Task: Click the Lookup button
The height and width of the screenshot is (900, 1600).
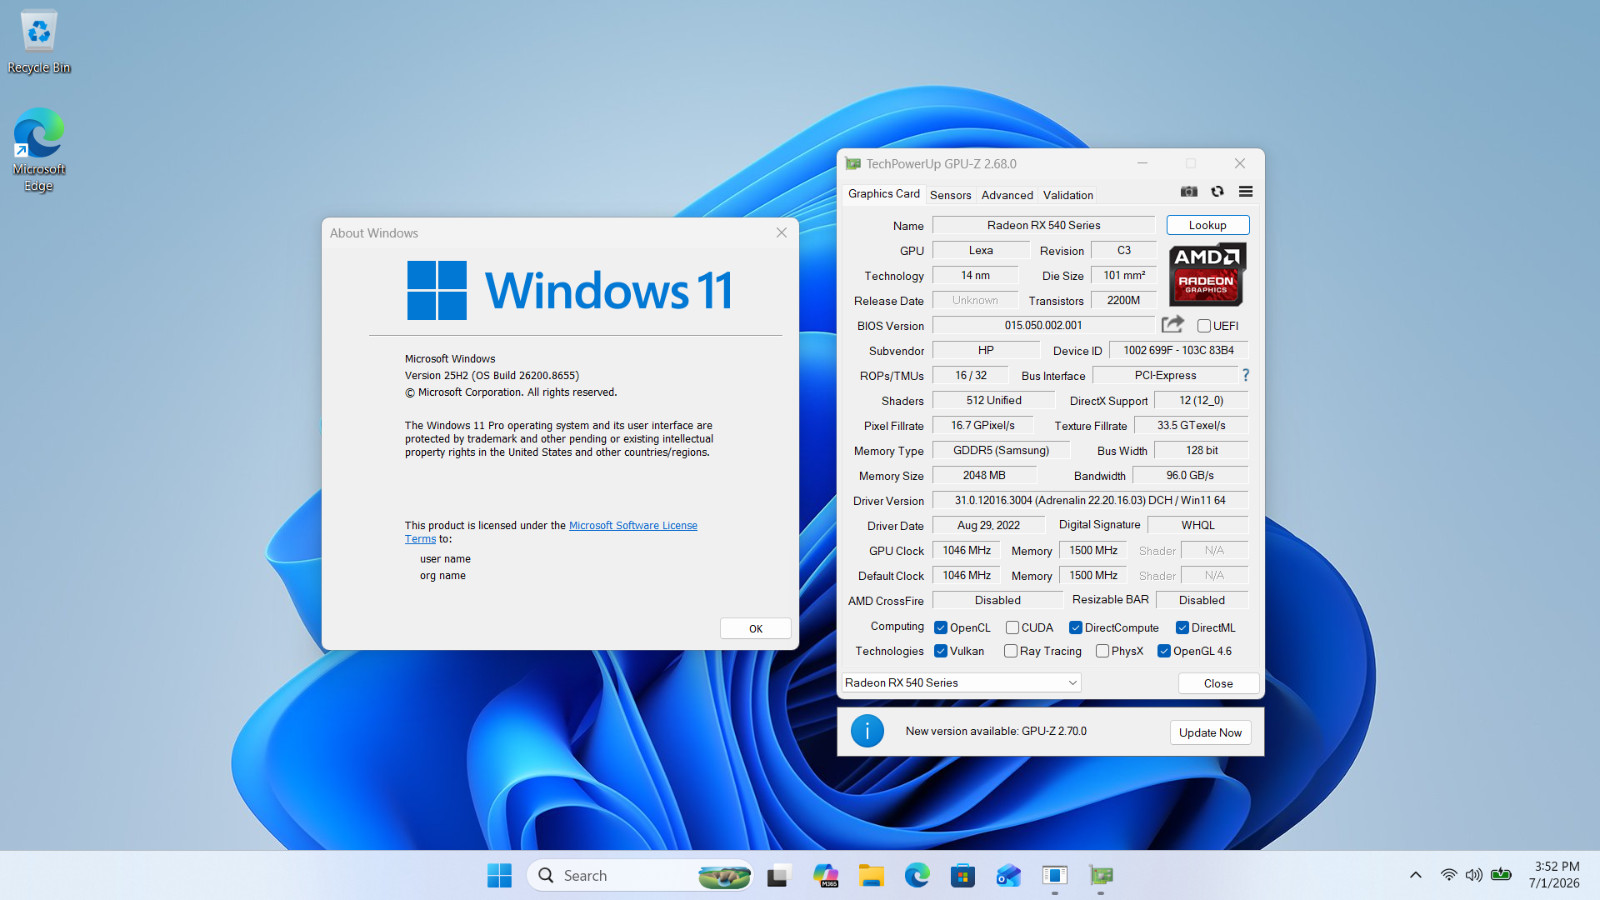Action: click(1207, 226)
